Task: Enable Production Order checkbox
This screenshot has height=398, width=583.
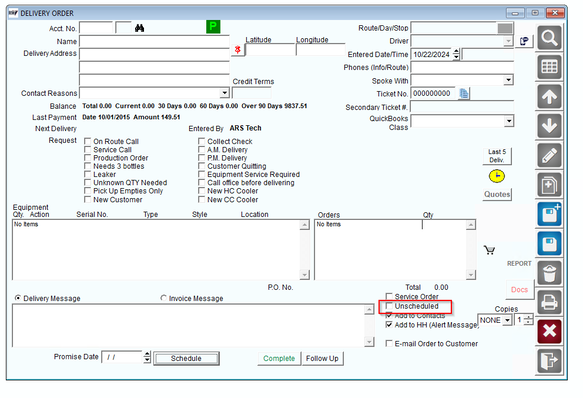Action: 87,158
